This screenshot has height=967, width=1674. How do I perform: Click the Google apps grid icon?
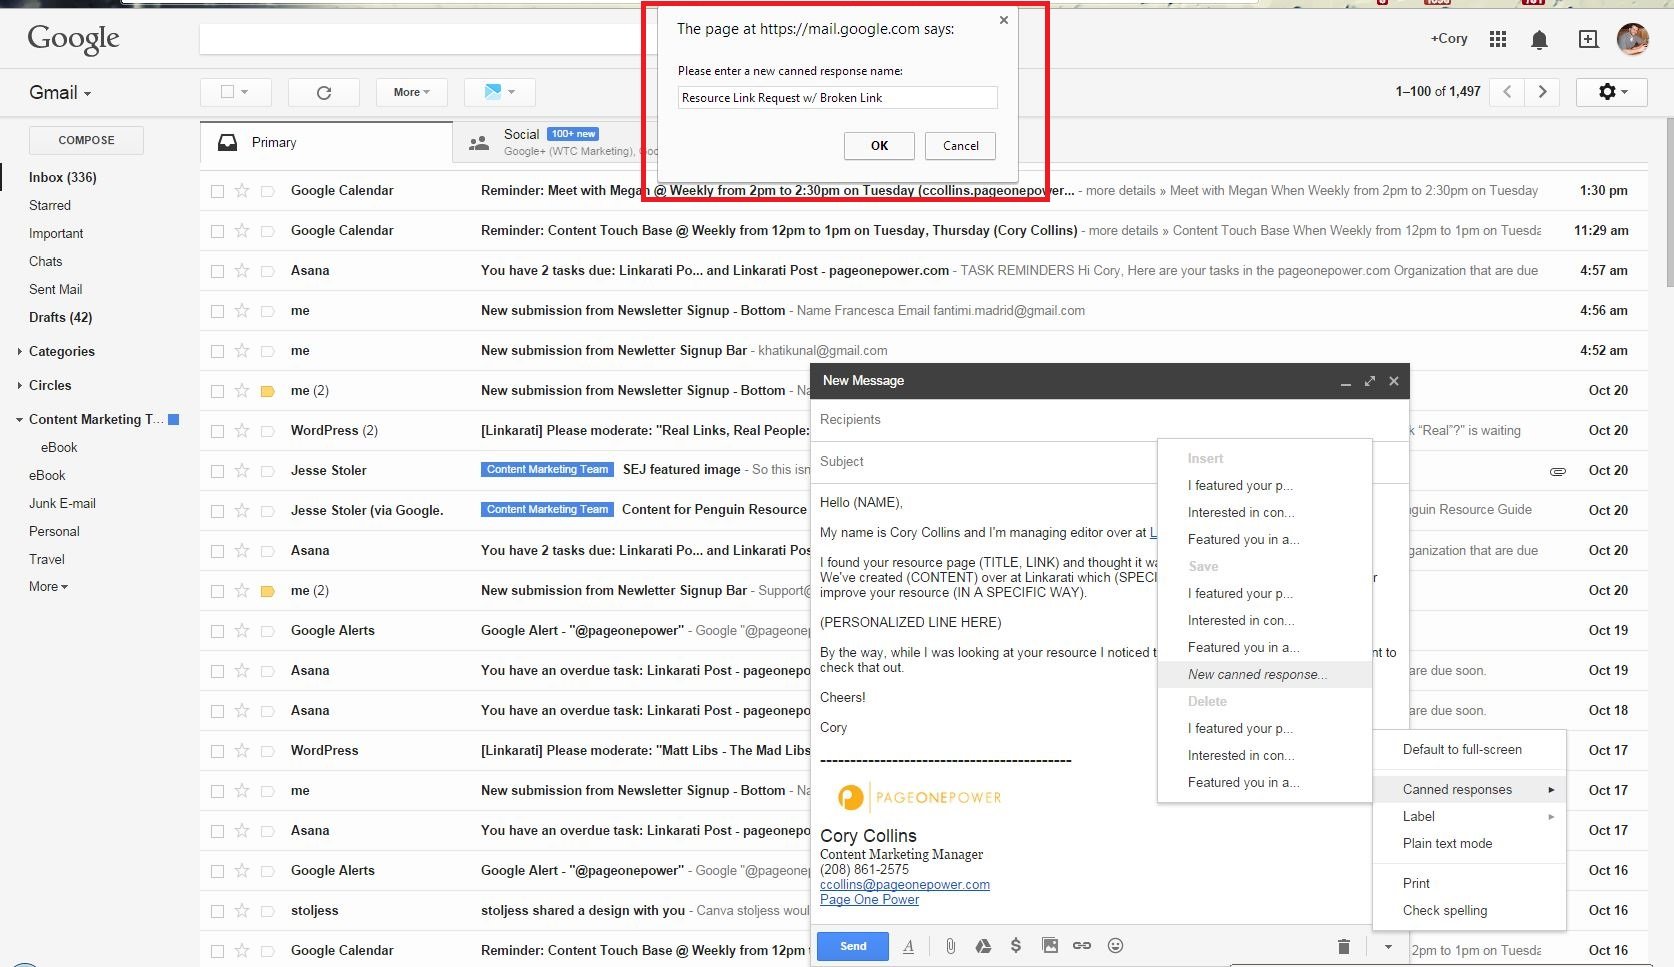pyautogui.click(x=1497, y=39)
